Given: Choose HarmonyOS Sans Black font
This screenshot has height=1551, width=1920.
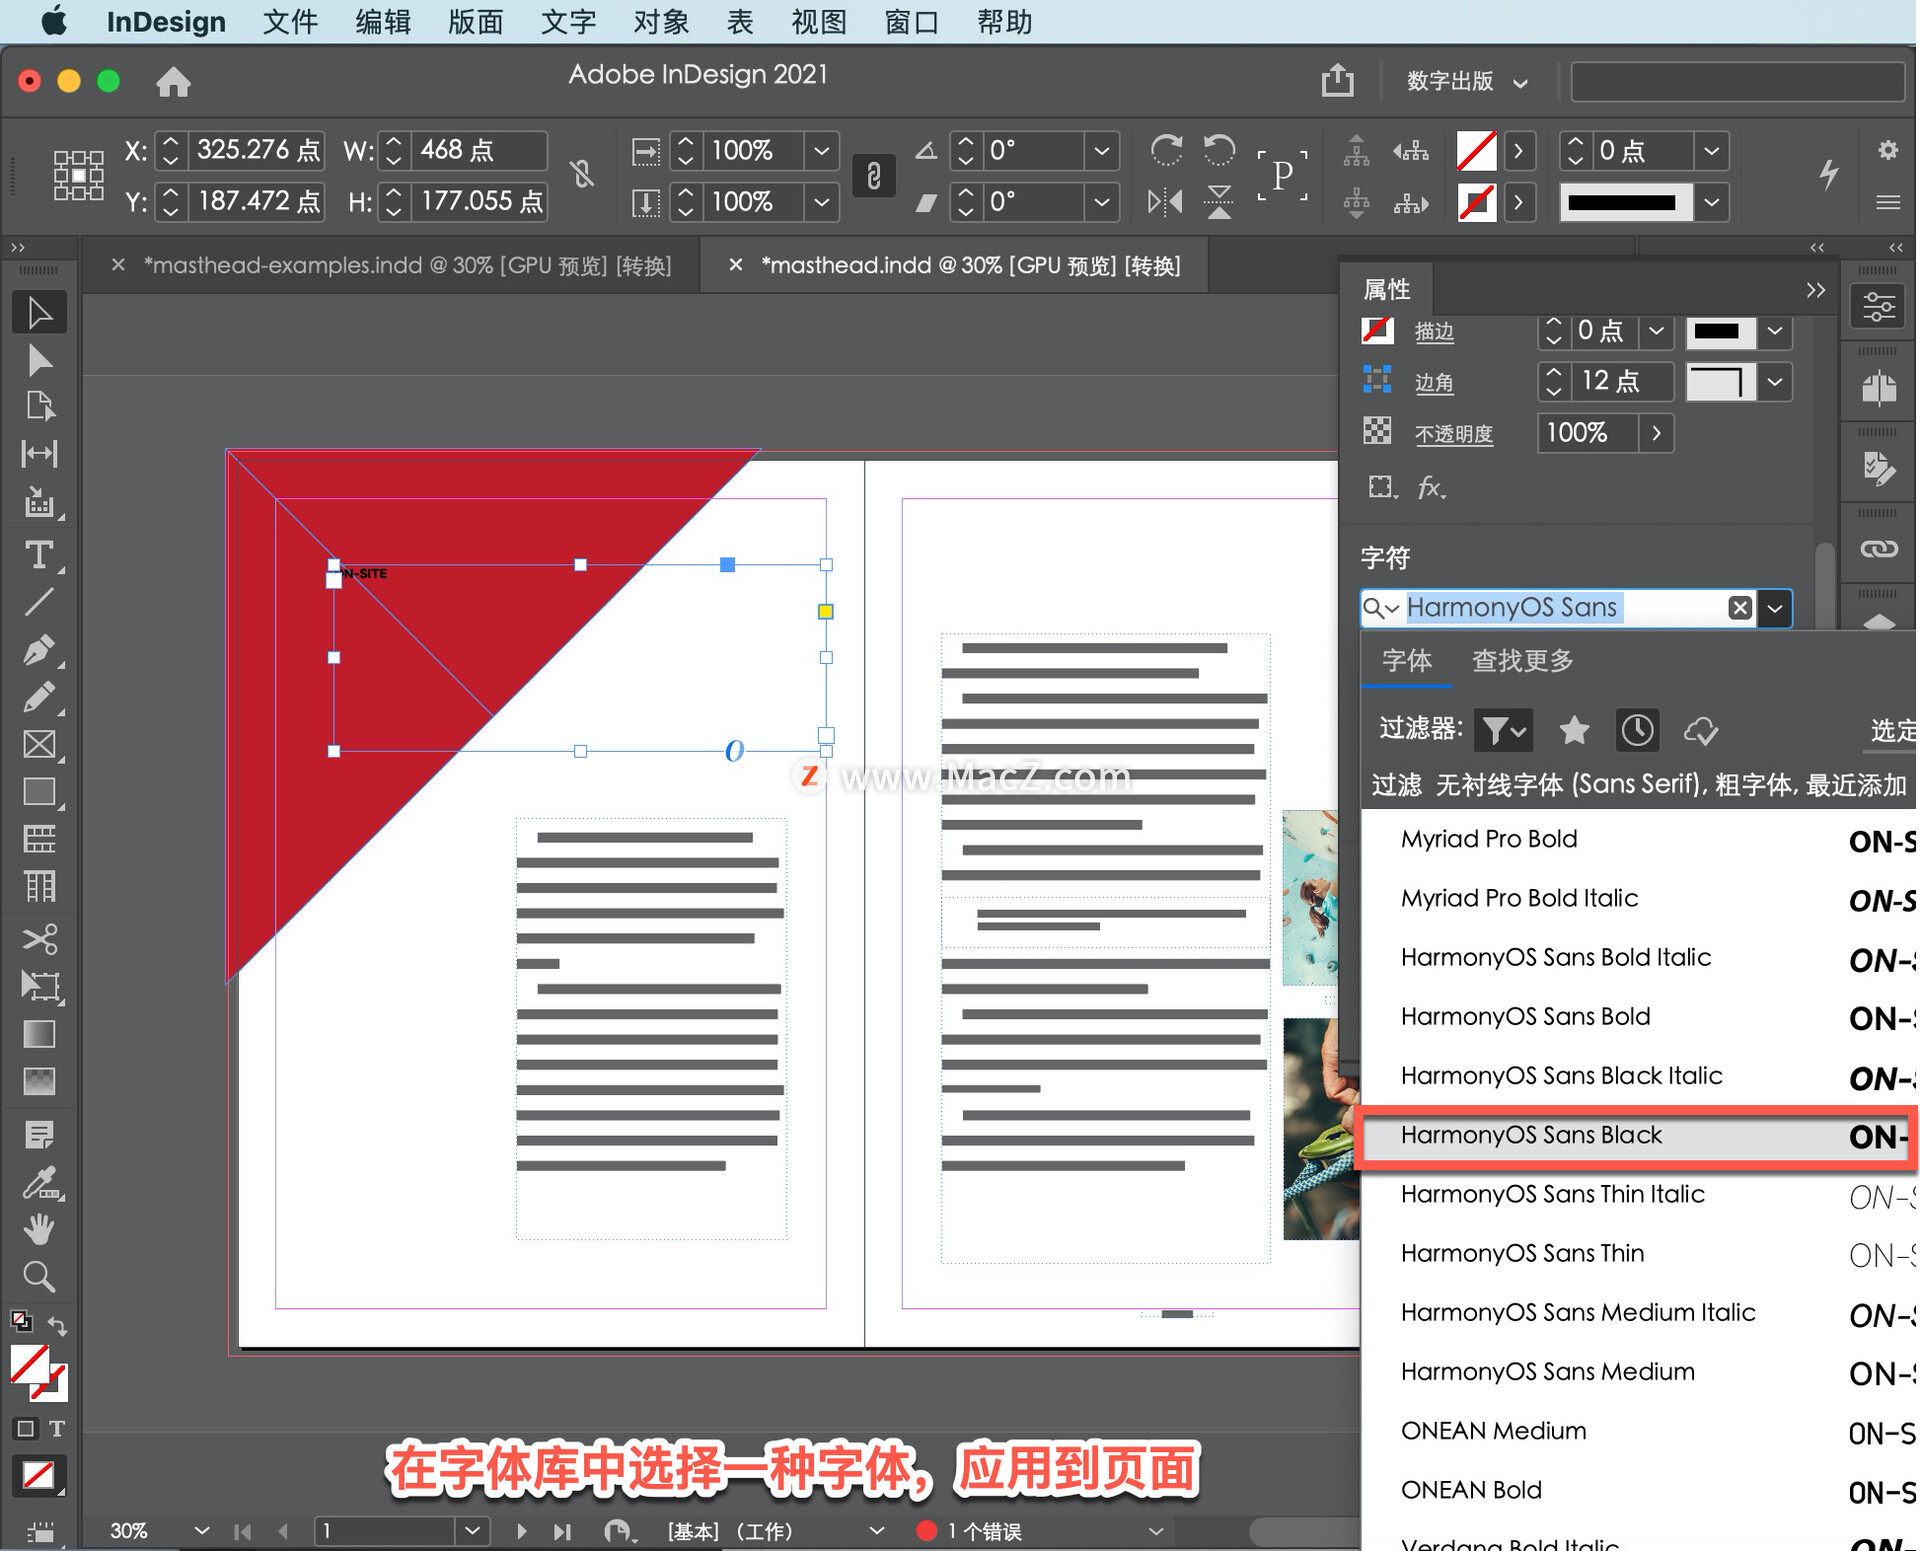Looking at the screenshot, I should click(1638, 1135).
